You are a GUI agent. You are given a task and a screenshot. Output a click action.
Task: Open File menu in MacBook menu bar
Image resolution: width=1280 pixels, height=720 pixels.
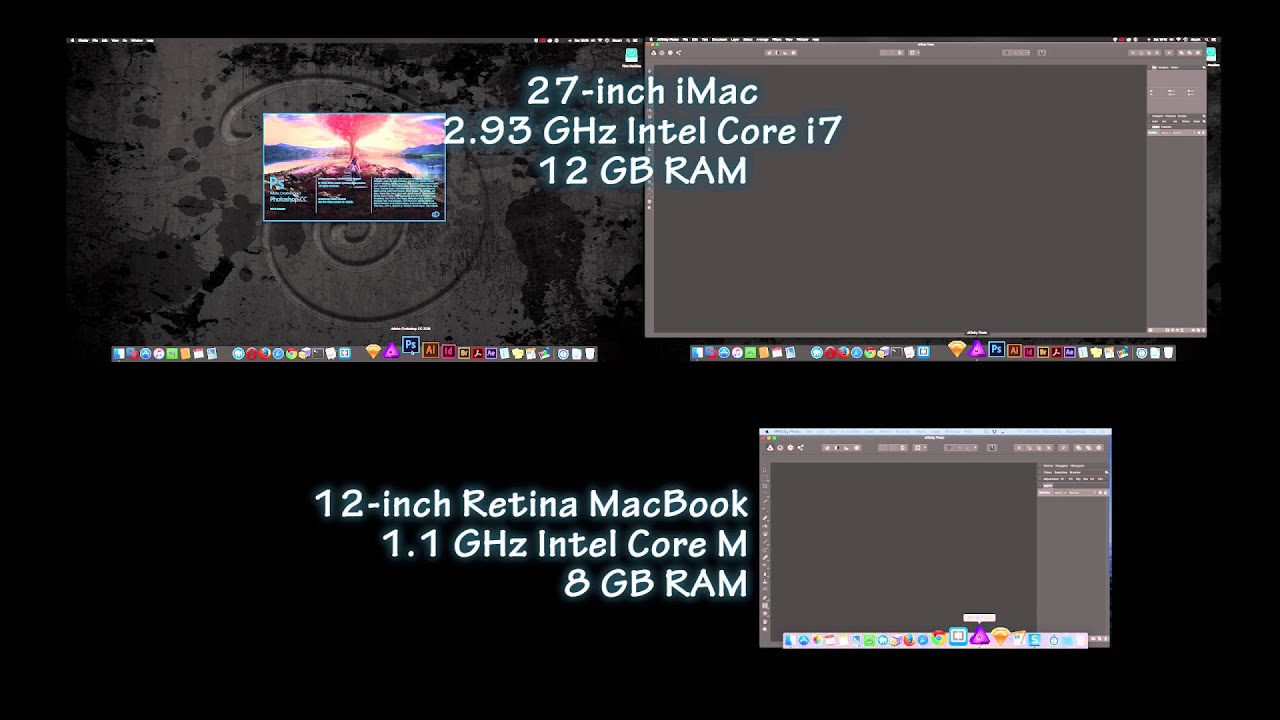[x=809, y=432]
